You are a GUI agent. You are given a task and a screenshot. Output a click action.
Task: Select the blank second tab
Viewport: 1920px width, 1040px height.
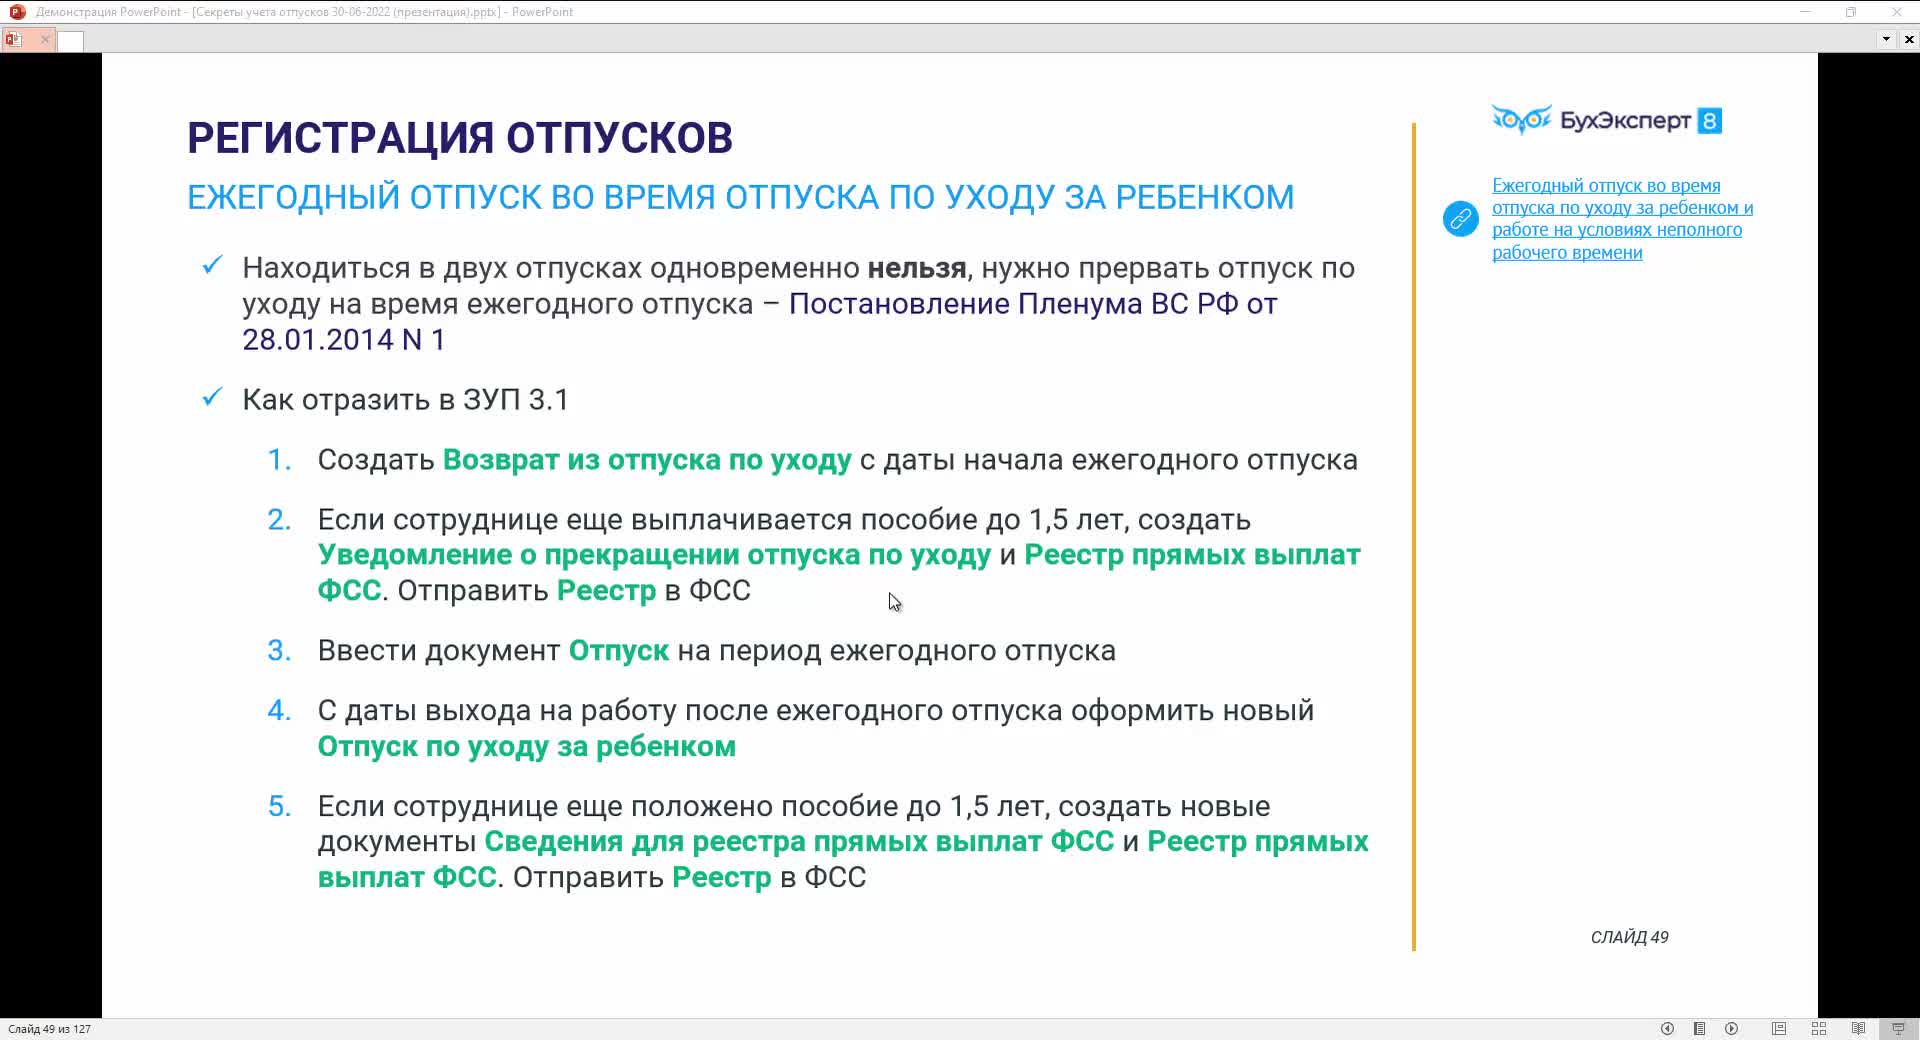click(71, 41)
